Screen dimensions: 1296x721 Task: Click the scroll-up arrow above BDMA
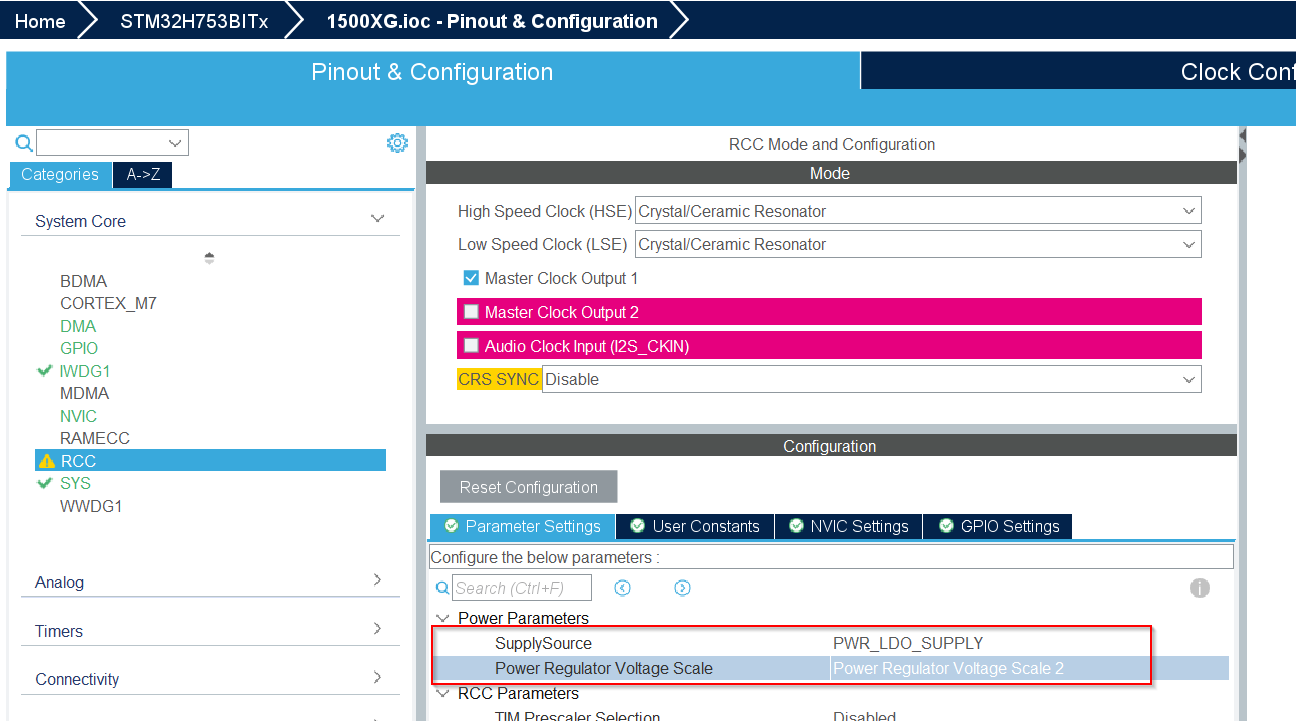[209, 256]
